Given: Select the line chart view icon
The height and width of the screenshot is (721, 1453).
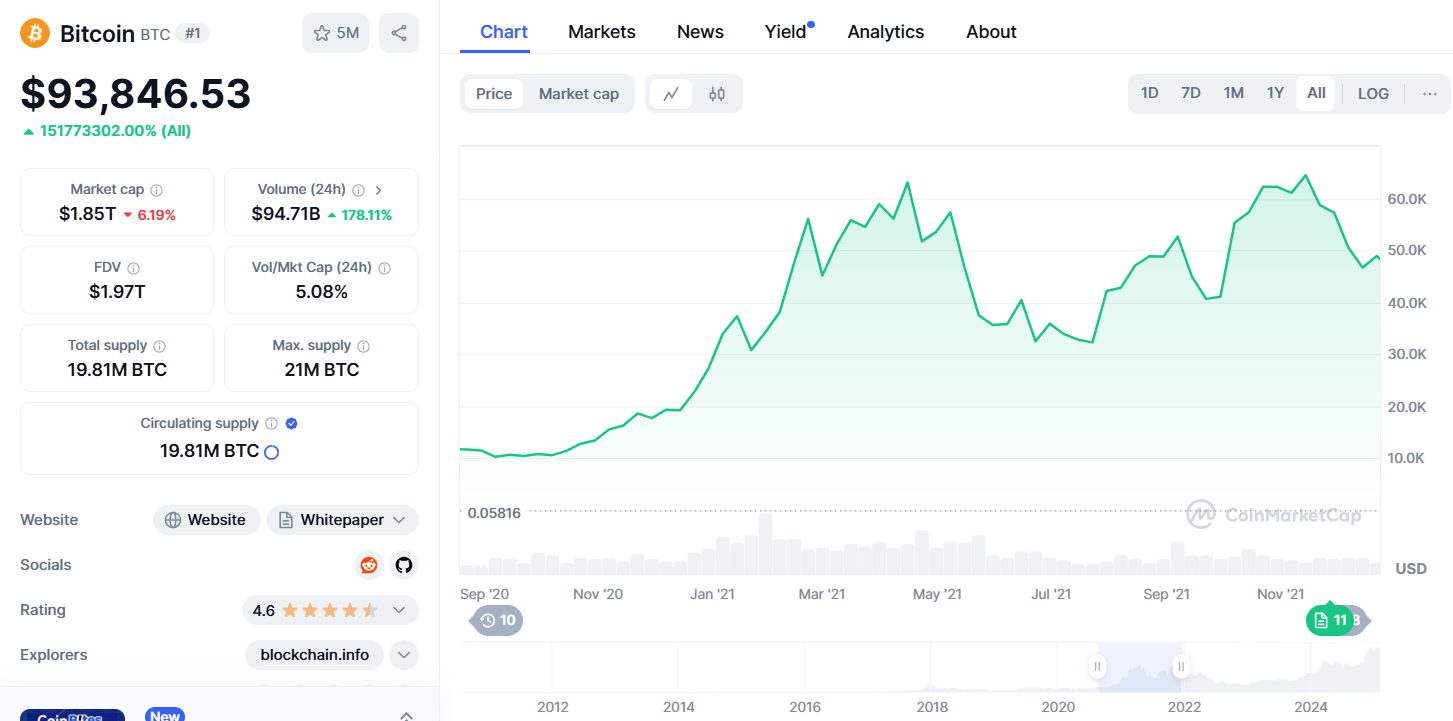Looking at the screenshot, I should (x=671, y=94).
